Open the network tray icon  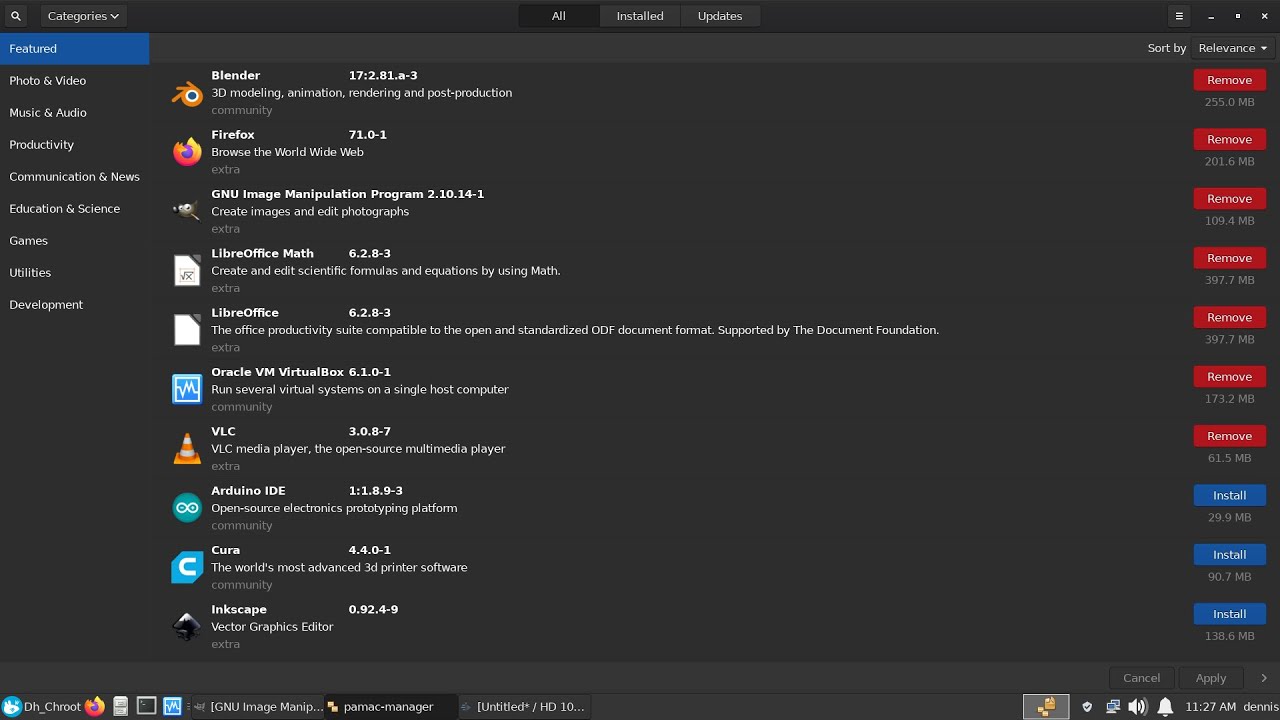click(1112, 706)
